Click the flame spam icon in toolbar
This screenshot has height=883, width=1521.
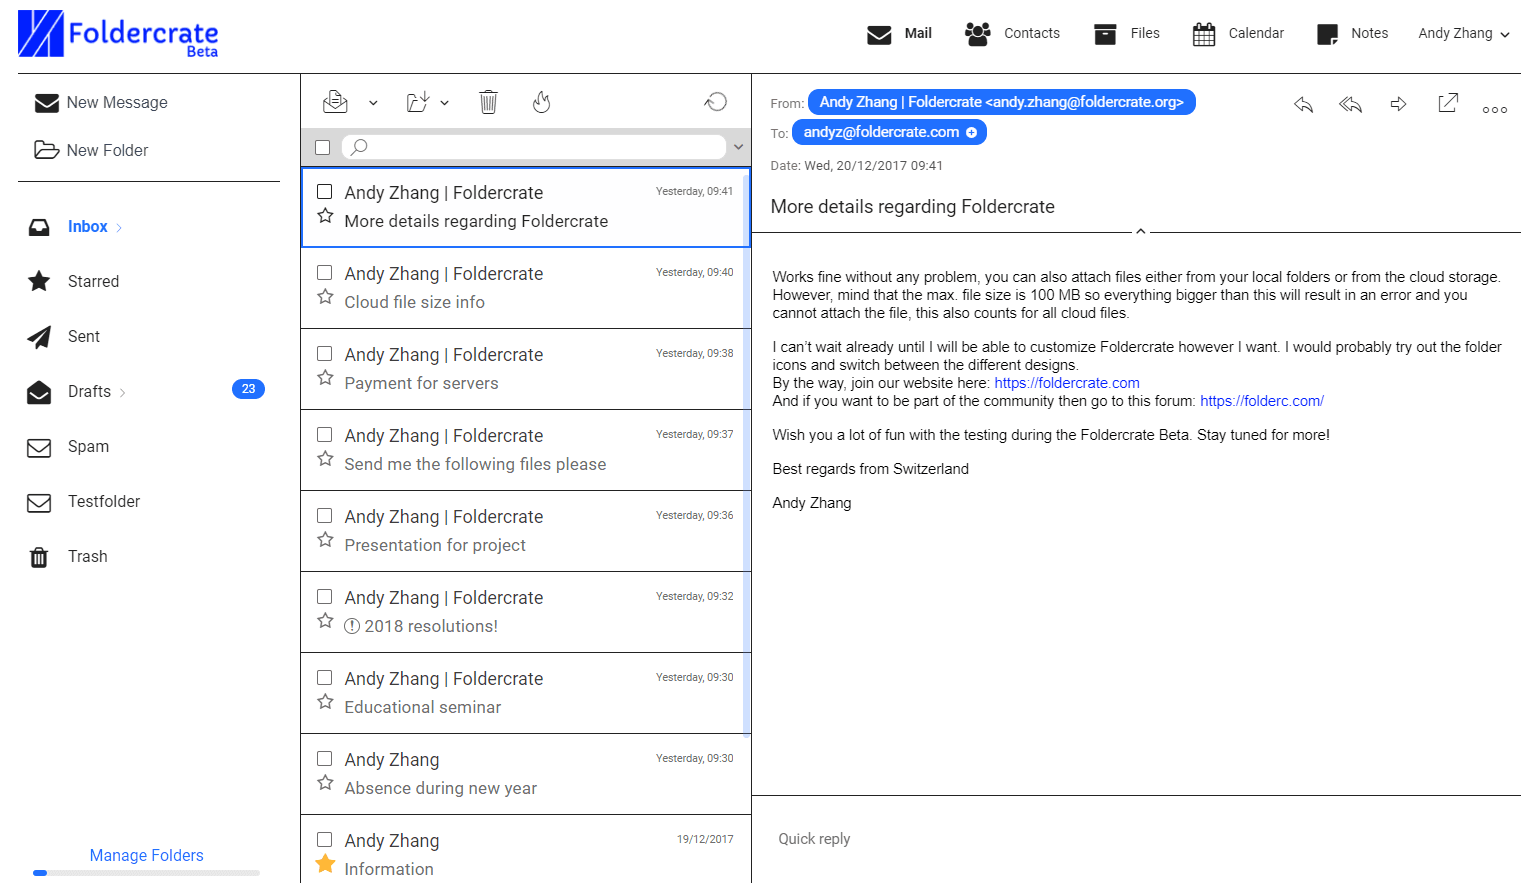[x=542, y=102]
